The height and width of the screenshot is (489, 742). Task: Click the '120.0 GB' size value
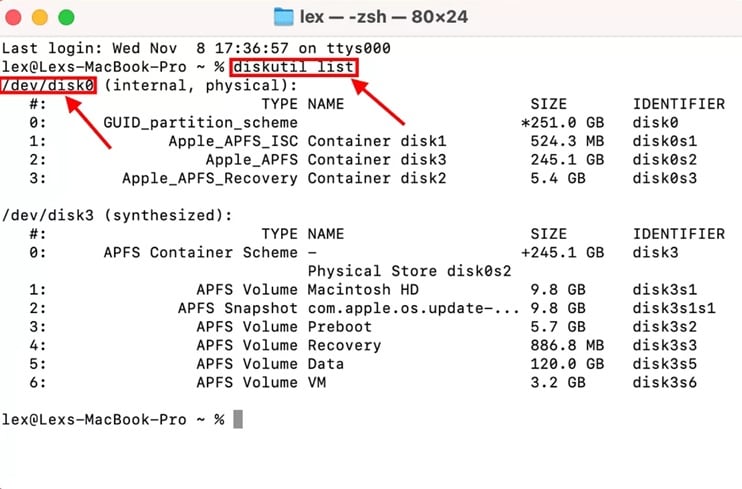click(x=567, y=364)
